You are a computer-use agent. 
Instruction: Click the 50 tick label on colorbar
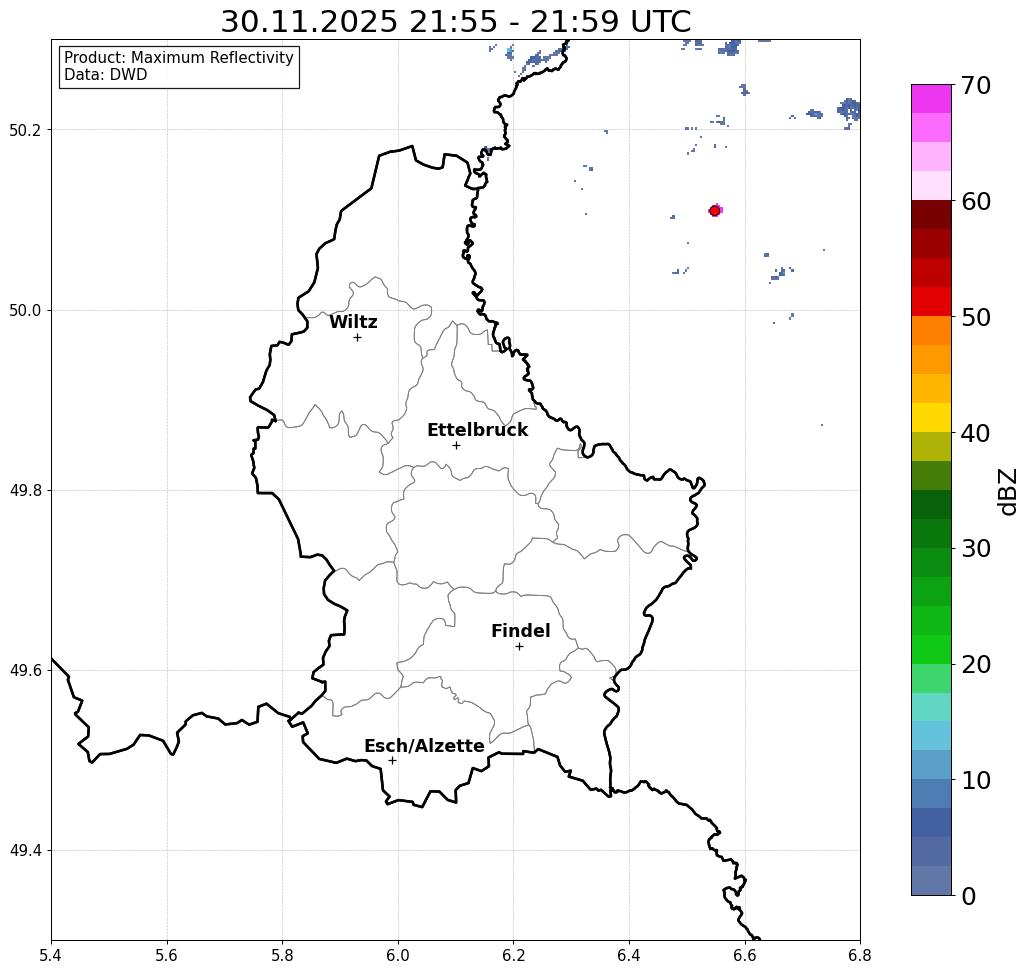[976, 318]
